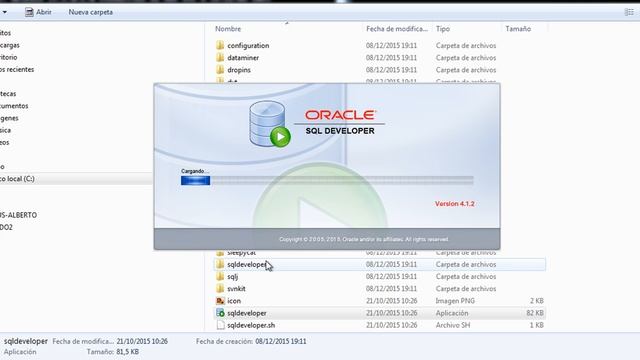The width and height of the screenshot is (640, 360).
Task: Click the dataminer folder name
Action: 243,58
